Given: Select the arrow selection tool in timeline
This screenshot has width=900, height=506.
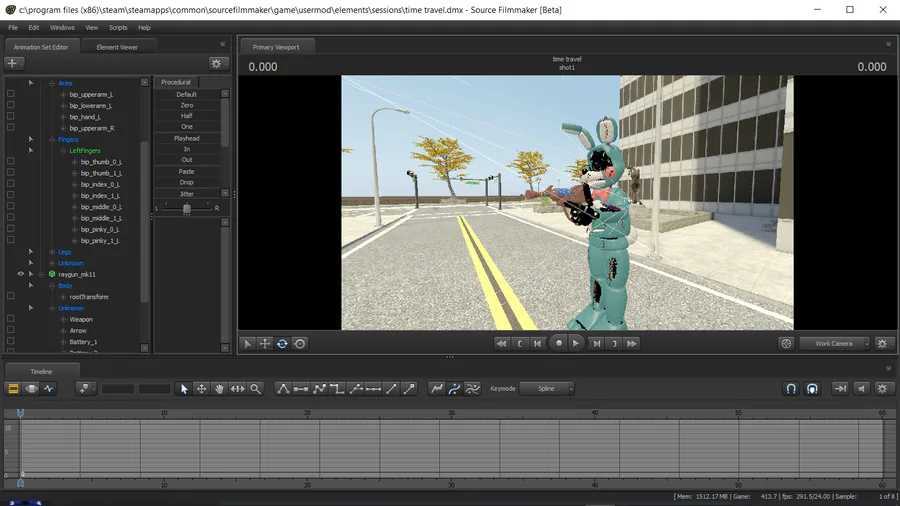Looking at the screenshot, I should coord(184,389).
